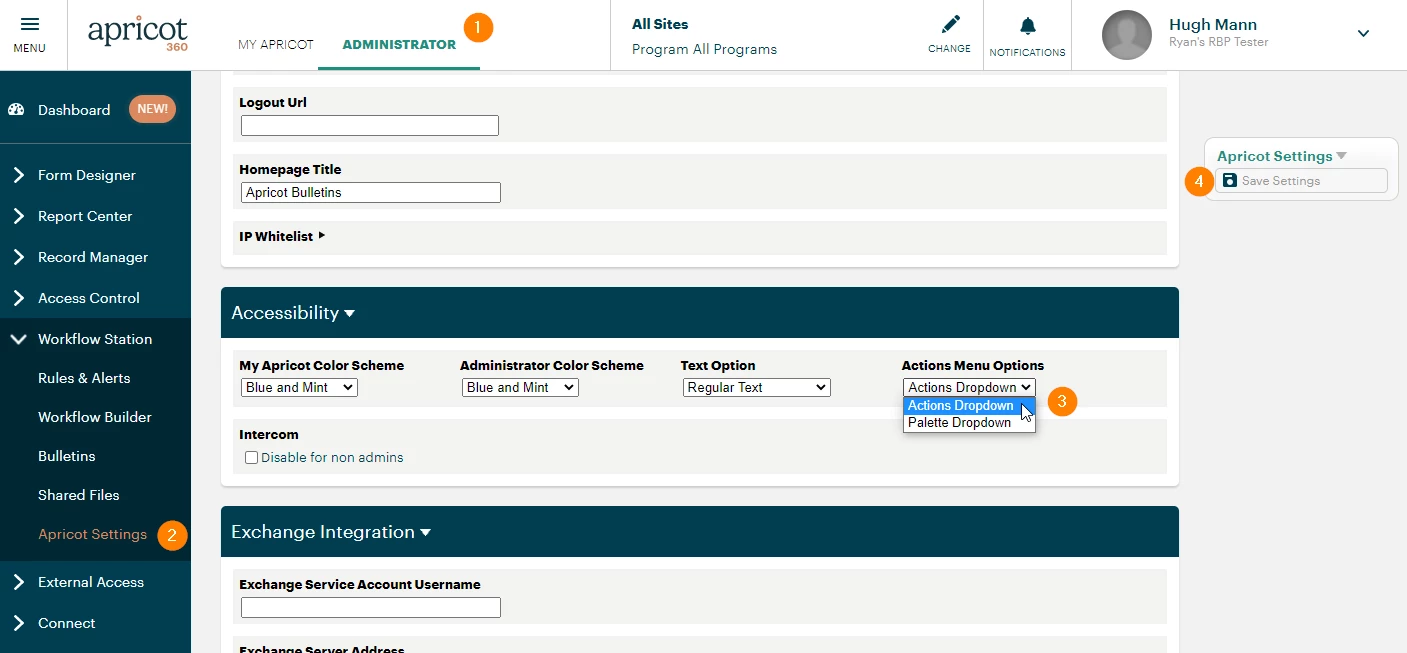Click the Intercom label
The height and width of the screenshot is (653, 1407).
(269, 435)
